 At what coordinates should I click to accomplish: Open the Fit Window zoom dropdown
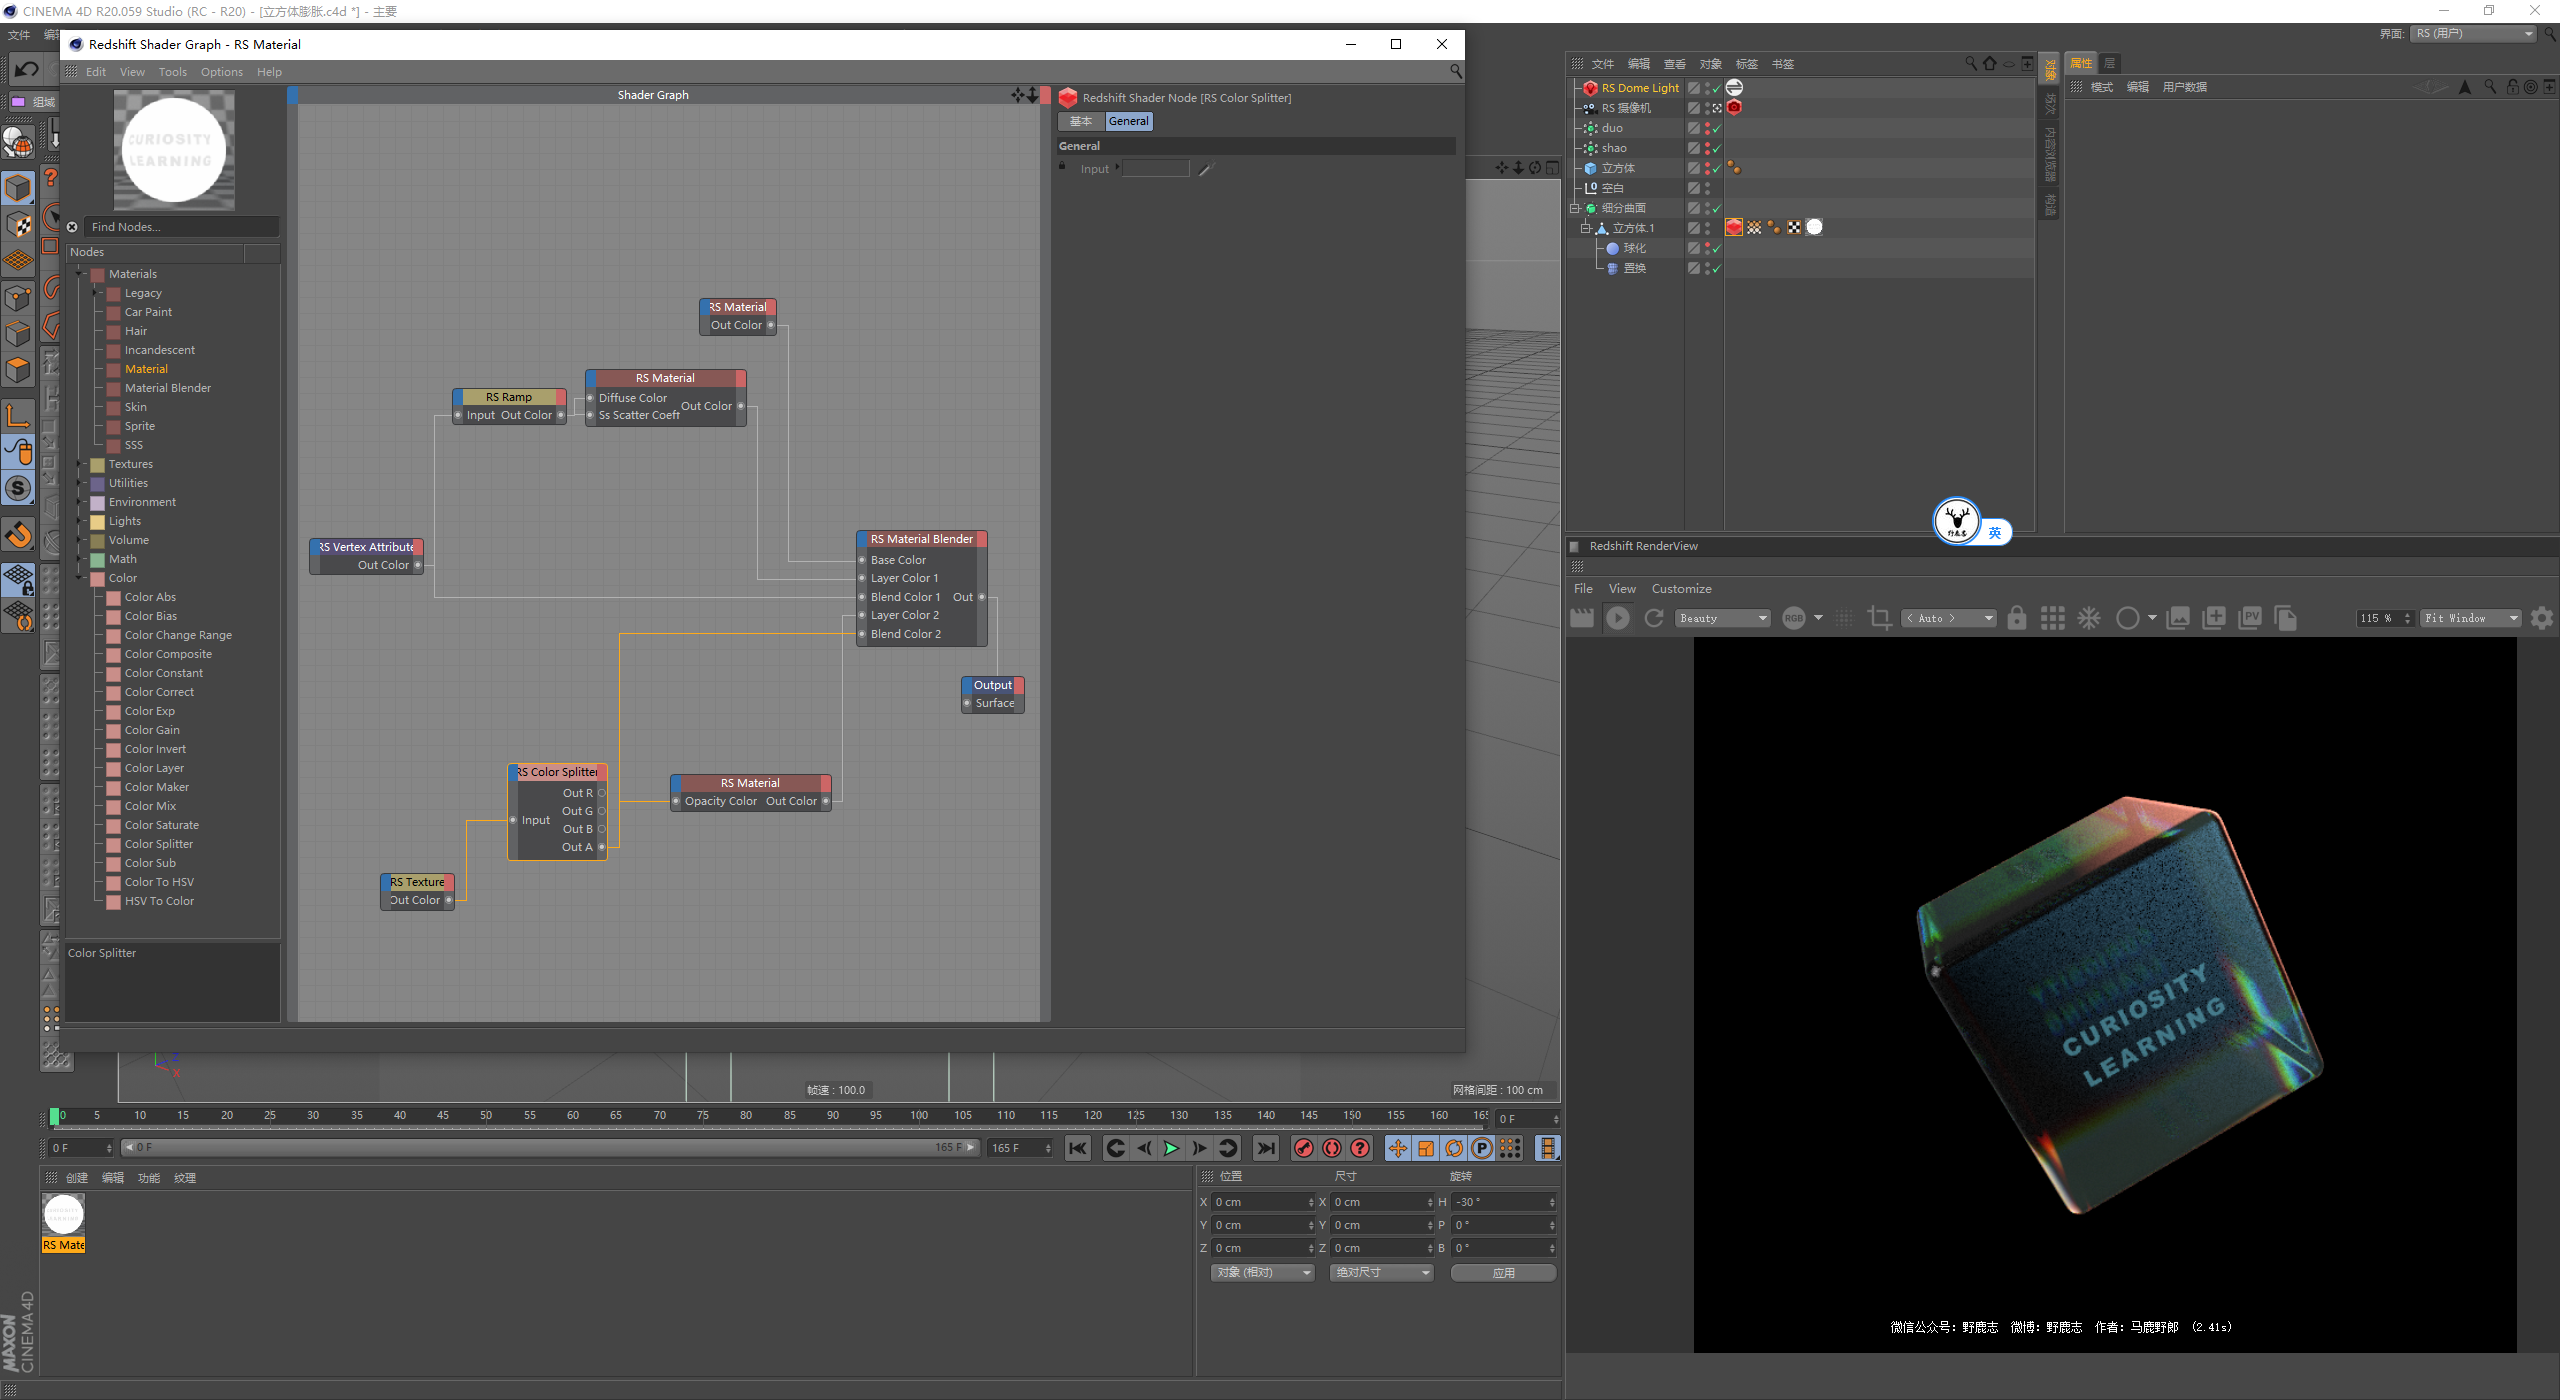[x=2470, y=618]
